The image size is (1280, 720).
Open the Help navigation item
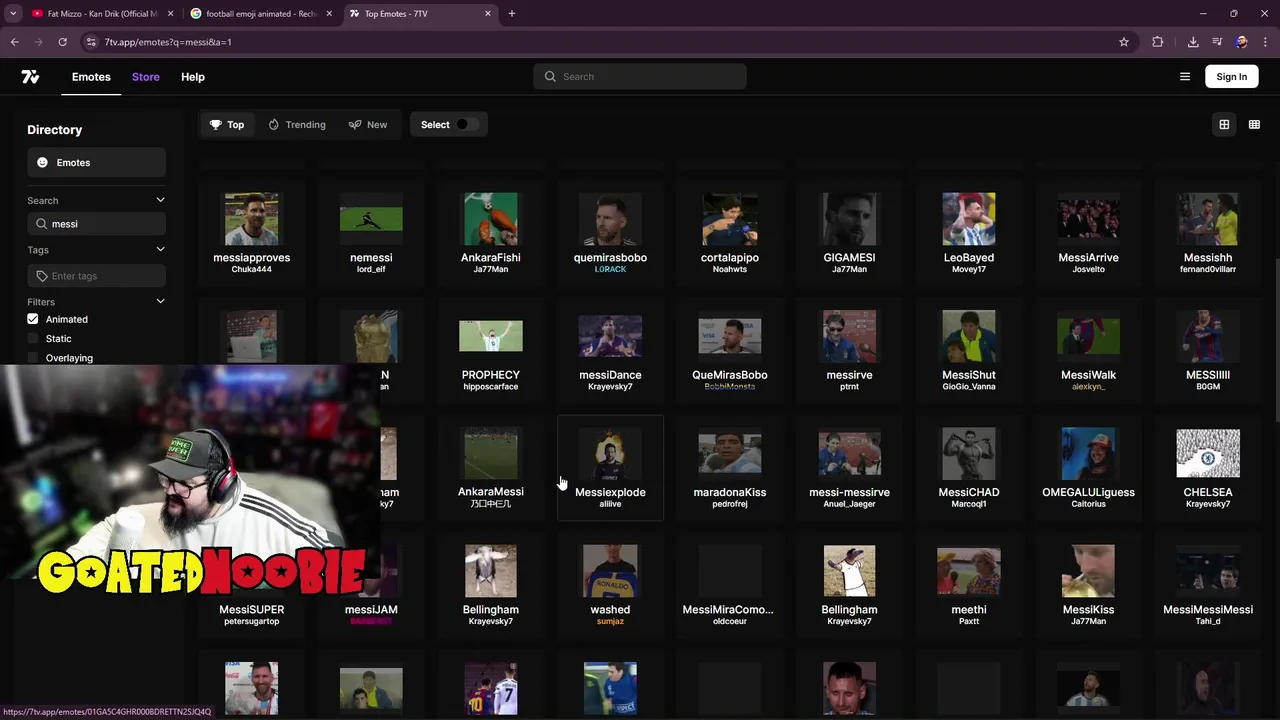(x=193, y=77)
